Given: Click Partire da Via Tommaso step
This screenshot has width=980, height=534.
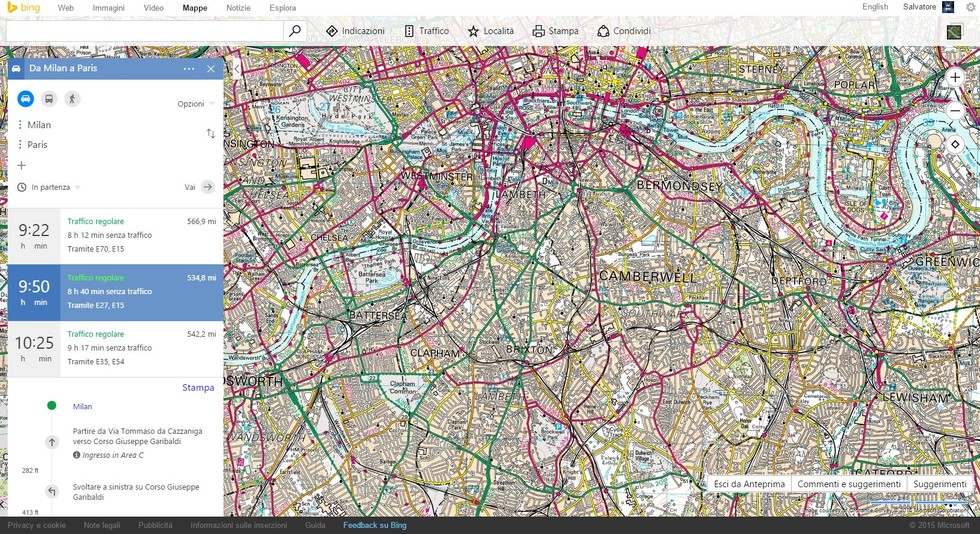Looking at the screenshot, I should pos(138,436).
